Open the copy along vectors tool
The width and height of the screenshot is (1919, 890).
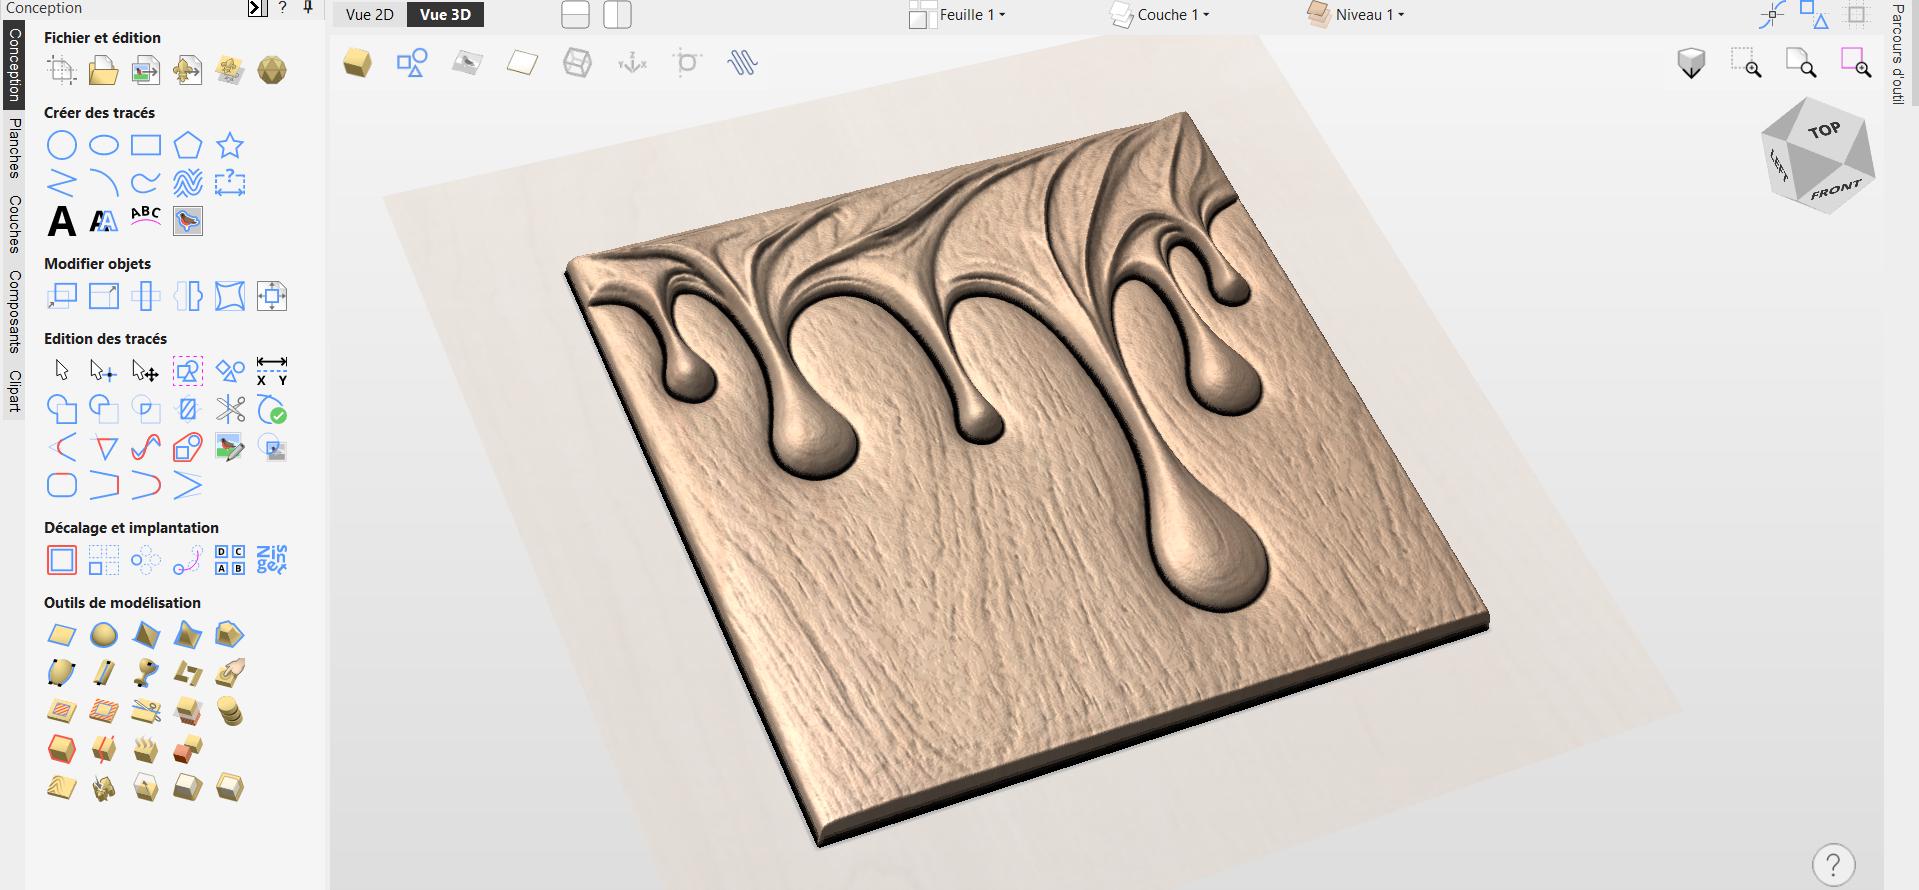tap(188, 560)
